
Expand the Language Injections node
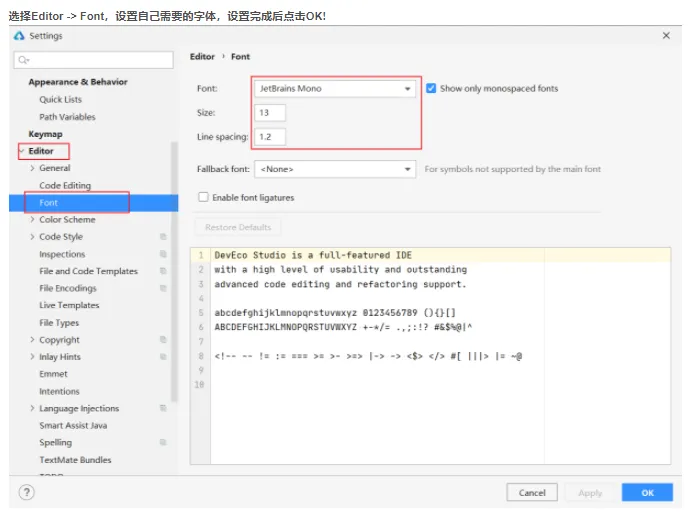tap(32, 408)
